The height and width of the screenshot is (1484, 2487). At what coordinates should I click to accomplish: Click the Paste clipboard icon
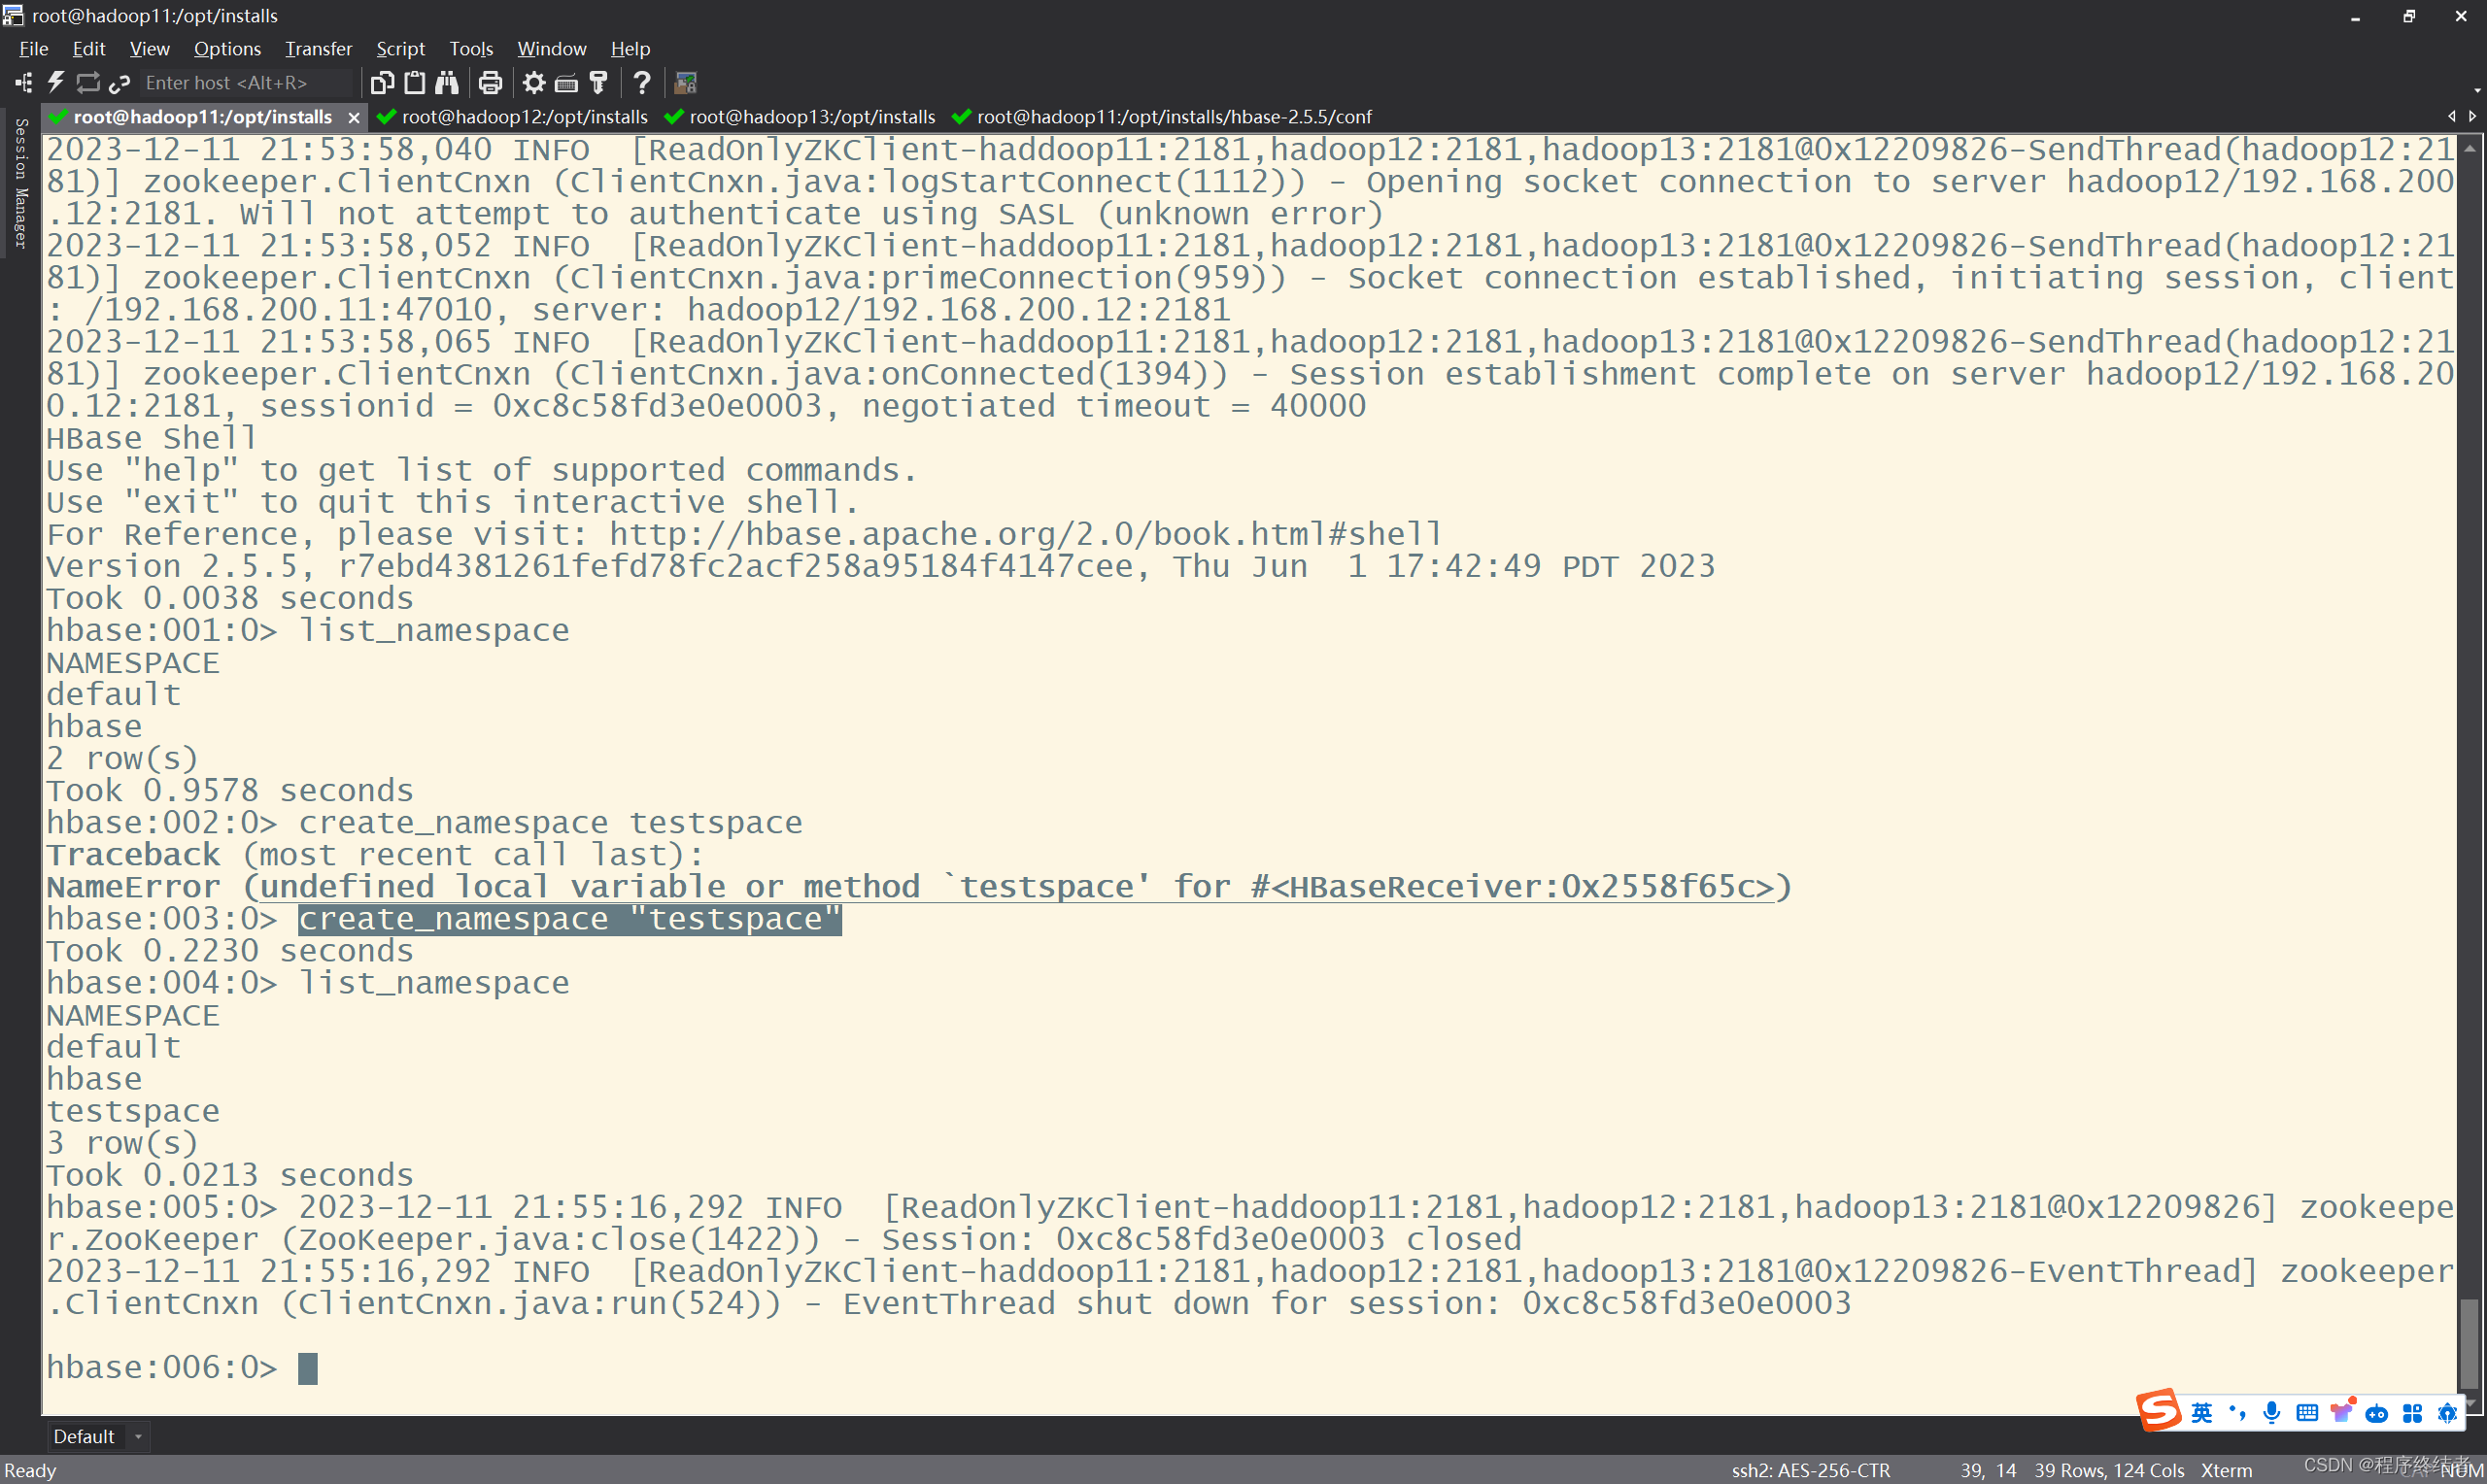point(415,83)
